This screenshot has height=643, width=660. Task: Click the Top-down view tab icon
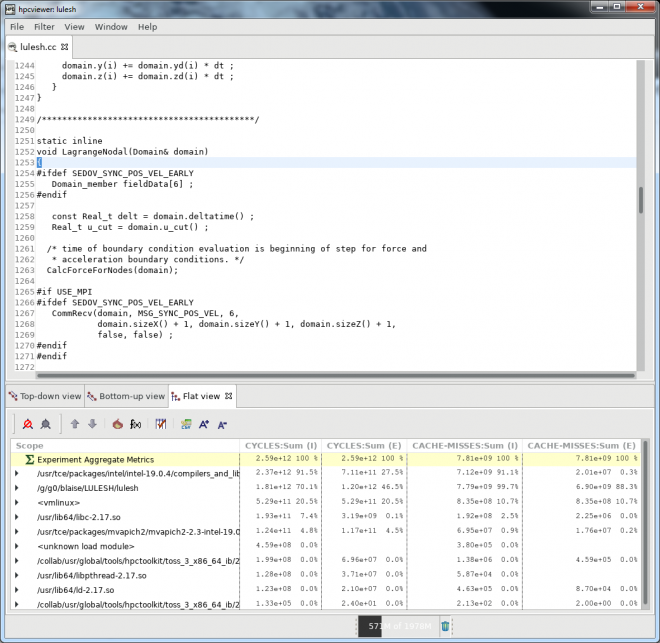pos(13,396)
